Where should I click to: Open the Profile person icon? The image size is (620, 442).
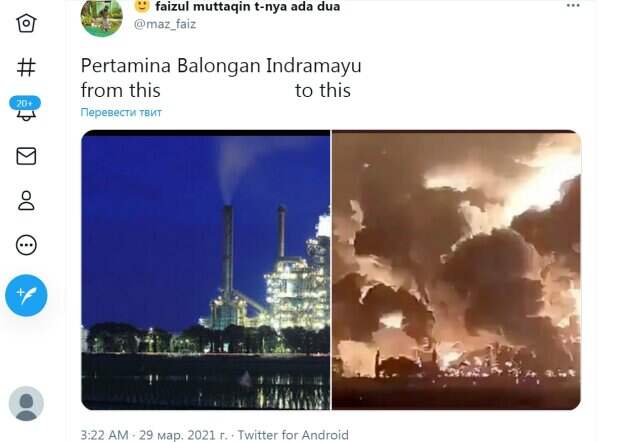pyautogui.click(x=26, y=200)
